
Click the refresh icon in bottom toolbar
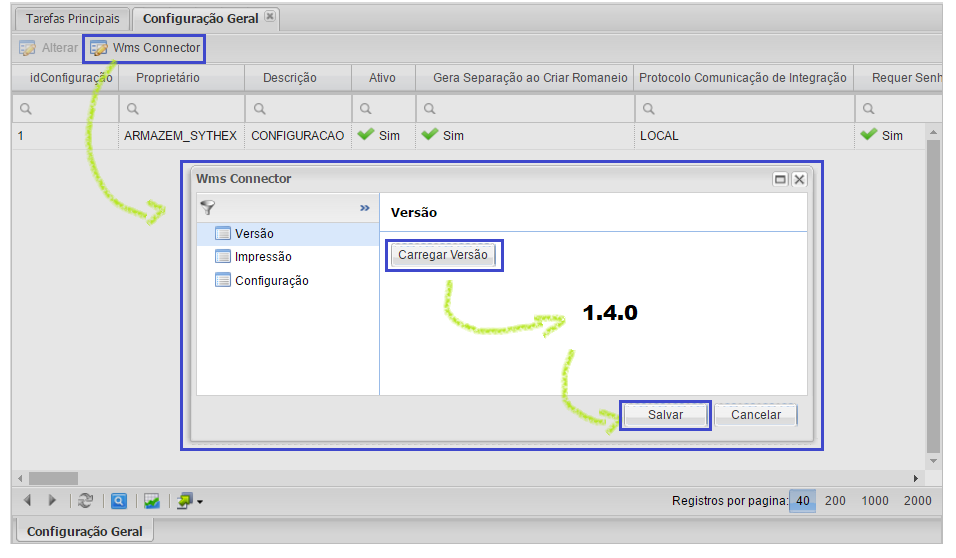(85, 501)
